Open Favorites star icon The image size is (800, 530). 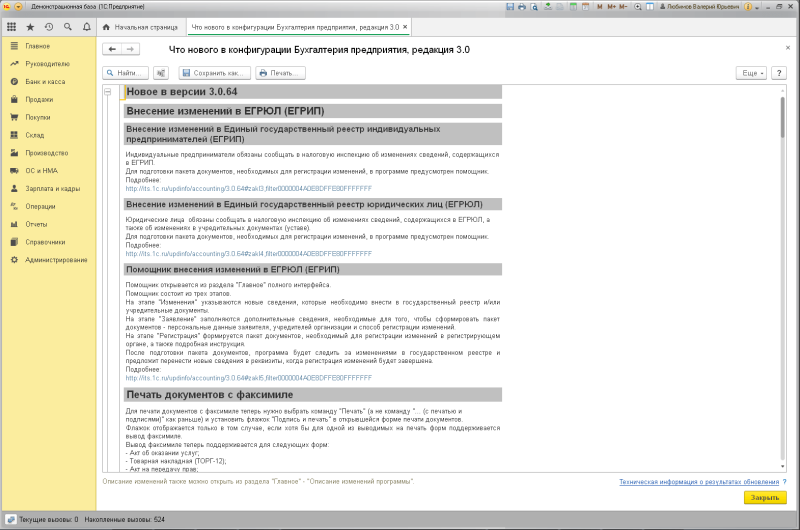pos(30,27)
